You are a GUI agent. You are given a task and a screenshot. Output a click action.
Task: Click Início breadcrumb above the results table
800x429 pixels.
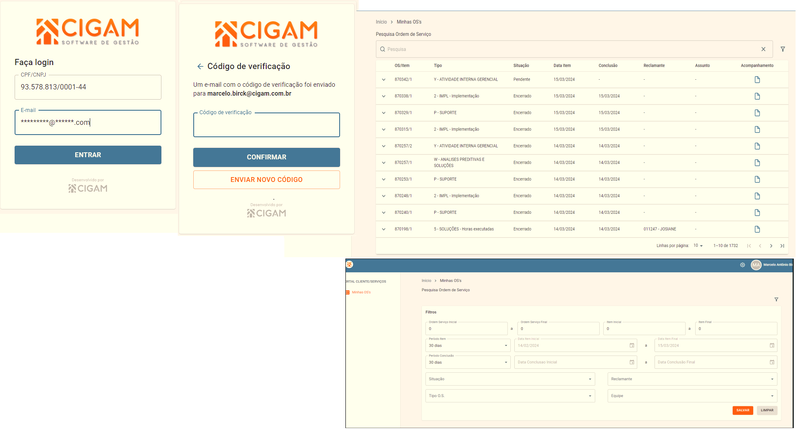pos(381,22)
